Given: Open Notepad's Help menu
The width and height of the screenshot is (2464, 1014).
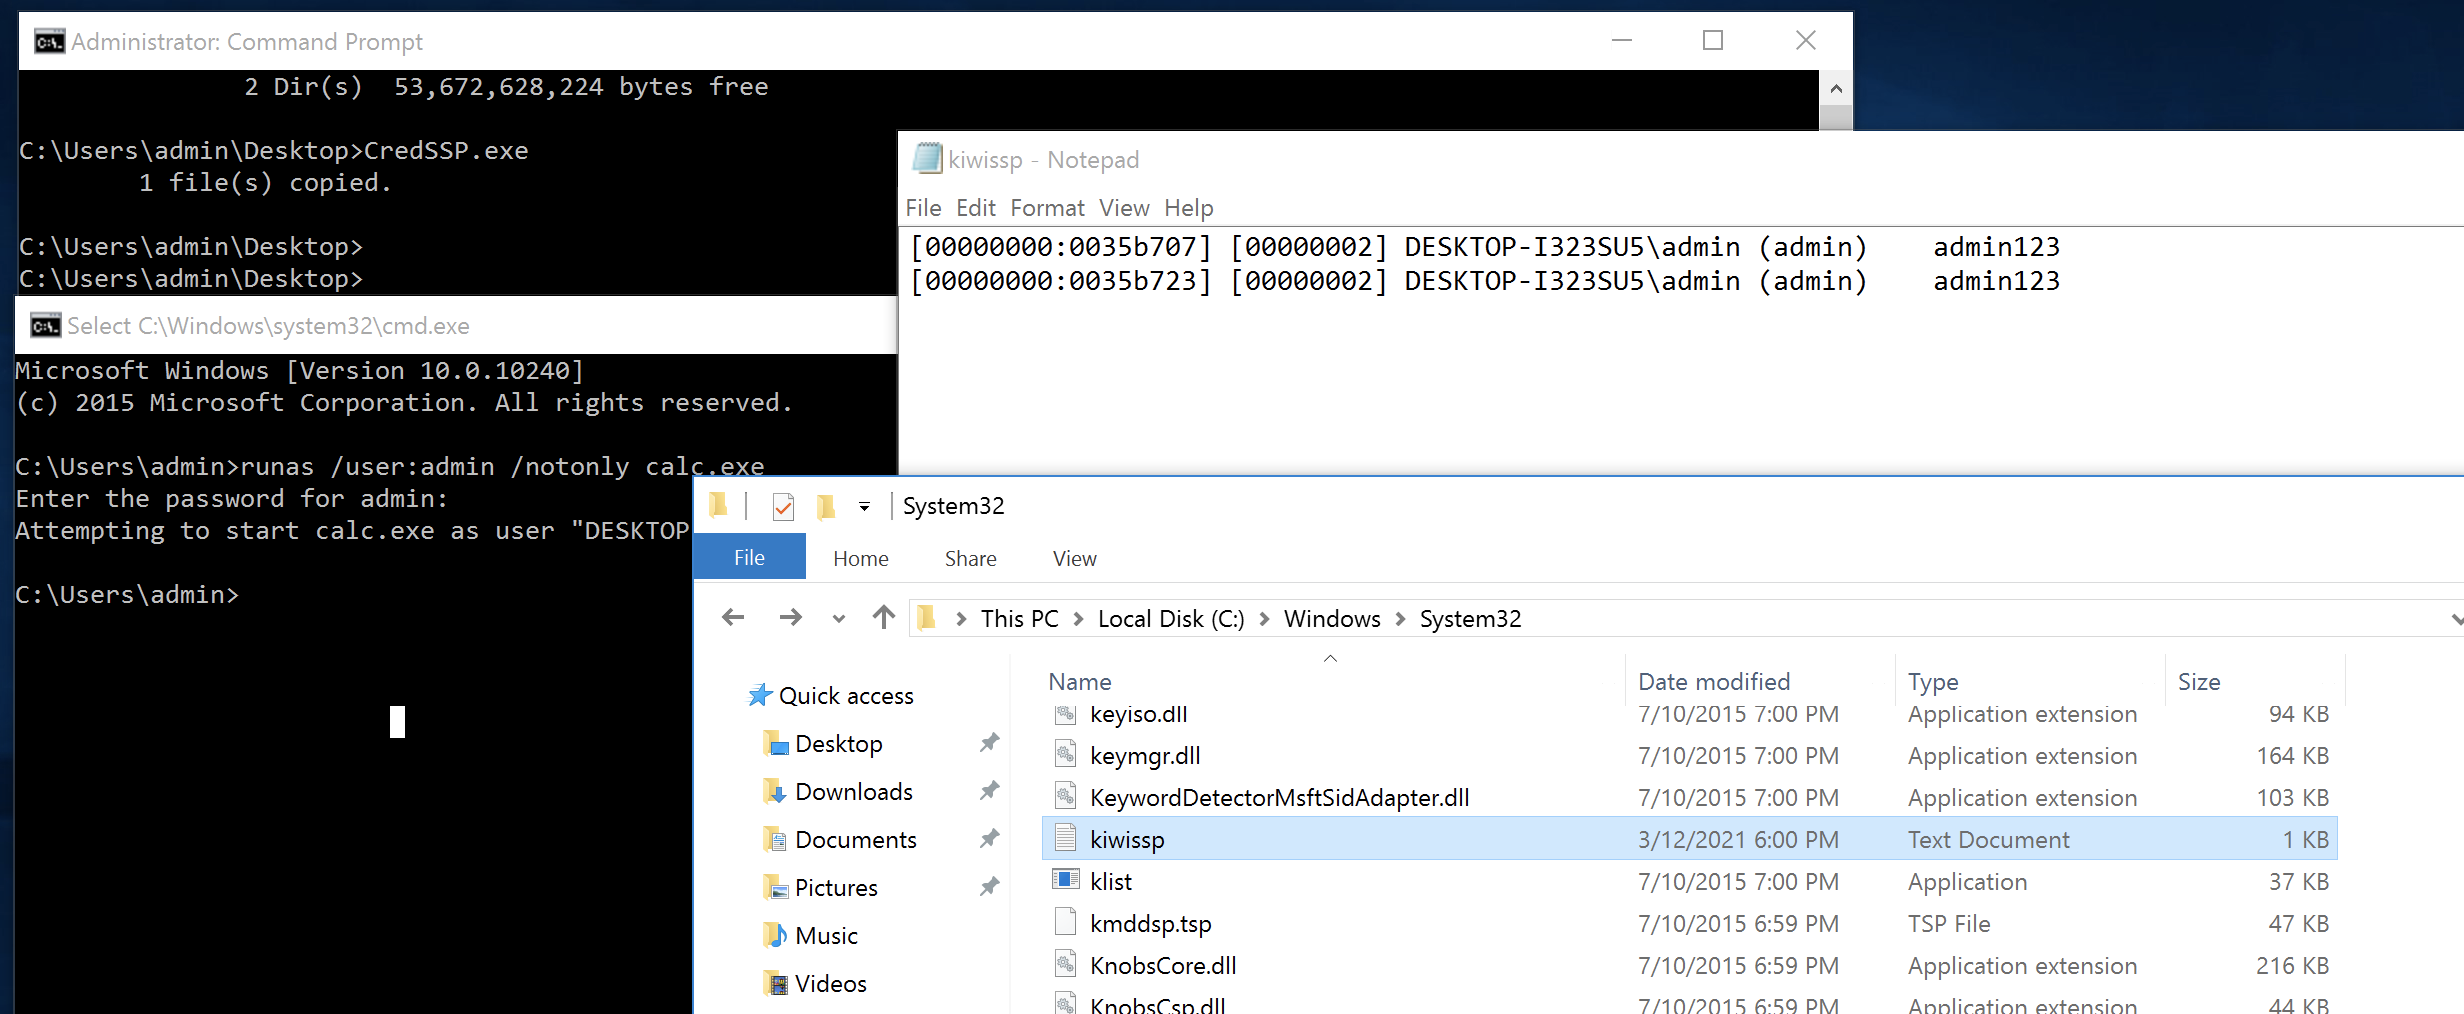Looking at the screenshot, I should click(1188, 208).
